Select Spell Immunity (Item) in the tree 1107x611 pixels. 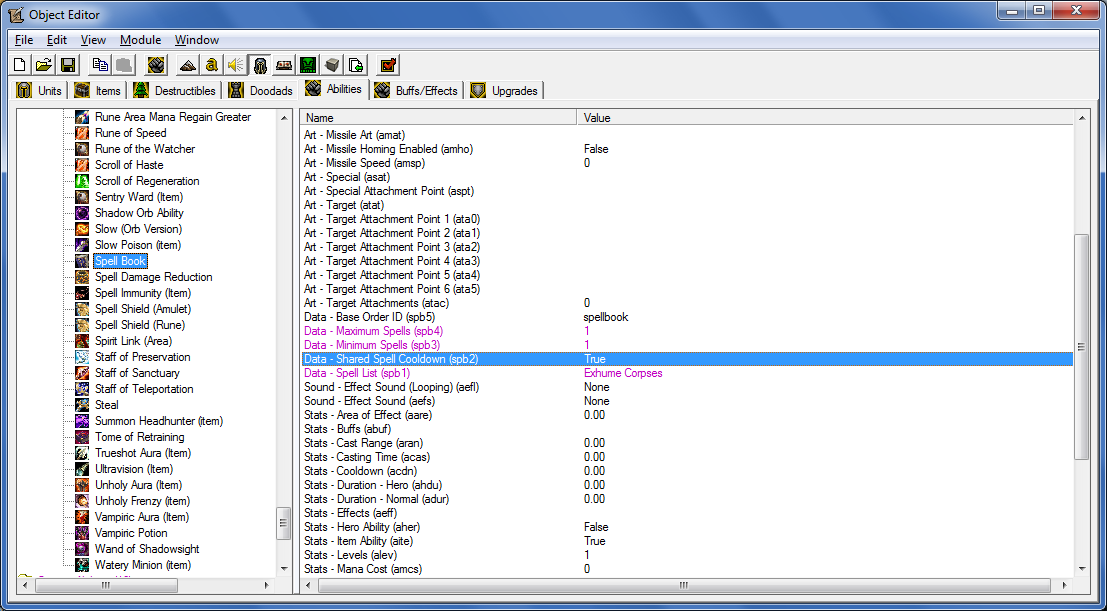coord(143,293)
